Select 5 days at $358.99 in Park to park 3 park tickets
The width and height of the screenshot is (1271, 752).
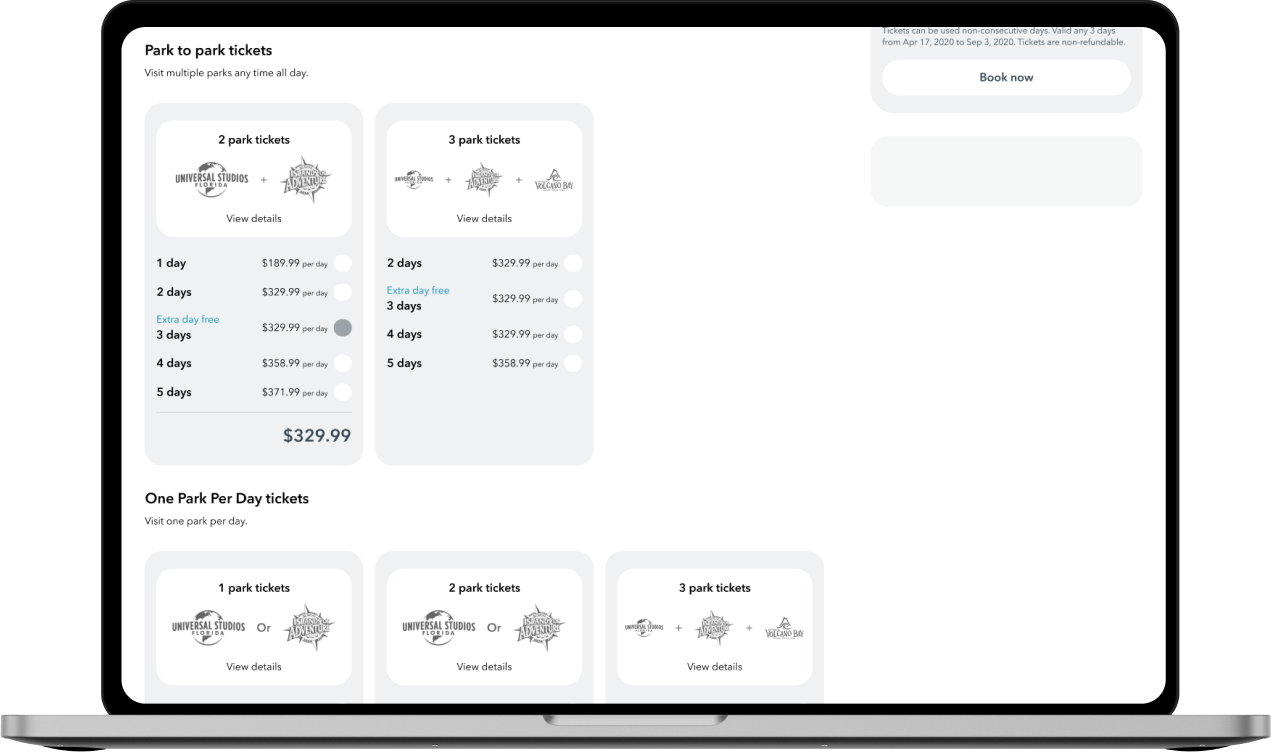[x=573, y=363]
